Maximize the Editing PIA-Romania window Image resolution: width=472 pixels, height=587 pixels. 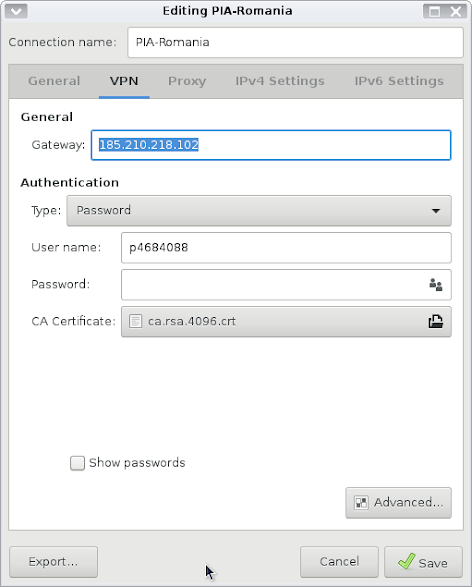click(434, 12)
